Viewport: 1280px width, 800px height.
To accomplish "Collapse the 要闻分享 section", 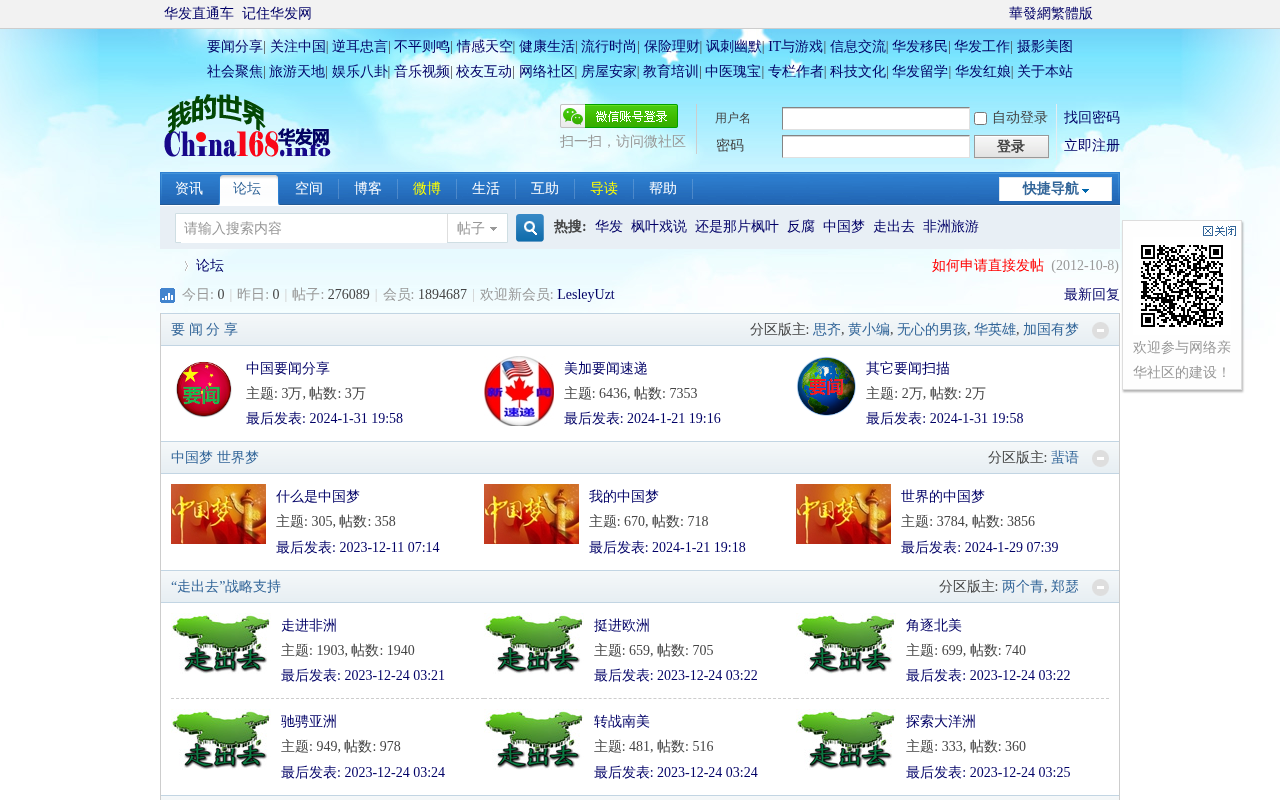I will (x=1100, y=330).
